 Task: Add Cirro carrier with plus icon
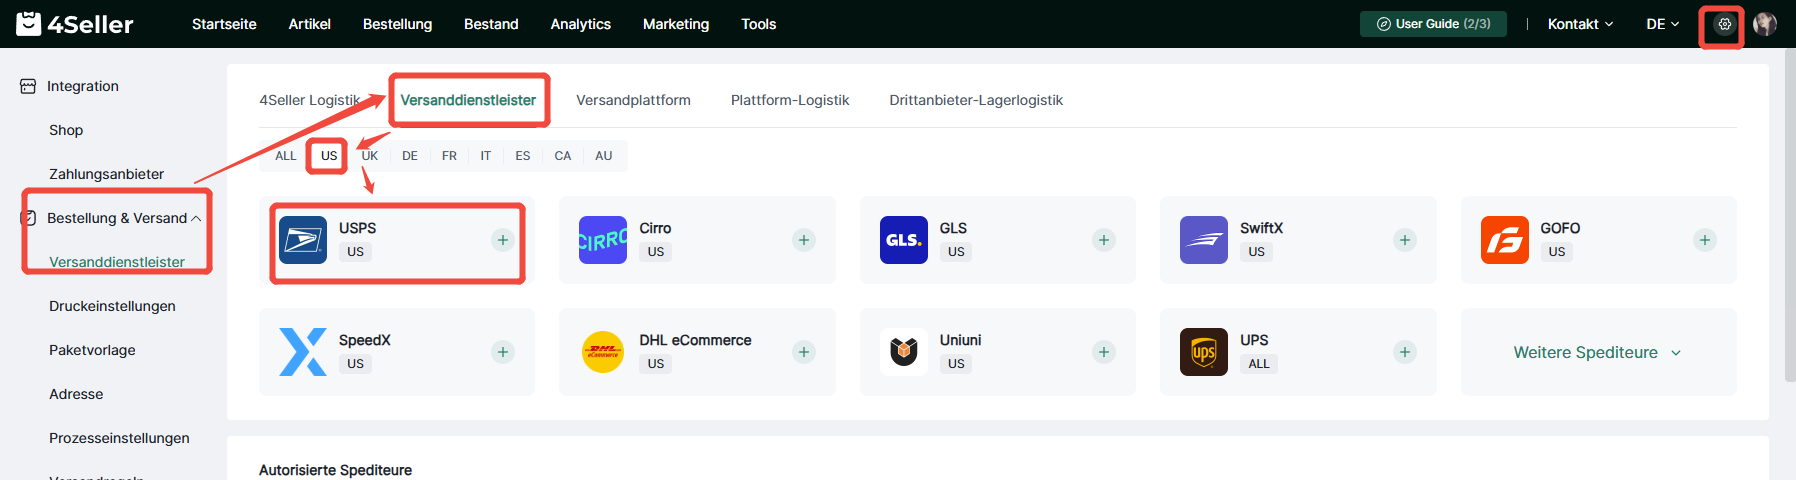[x=804, y=240]
